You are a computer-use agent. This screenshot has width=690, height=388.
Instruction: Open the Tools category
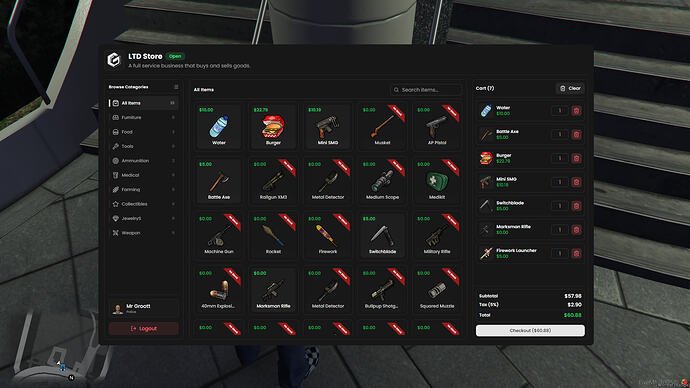[x=143, y=146]
